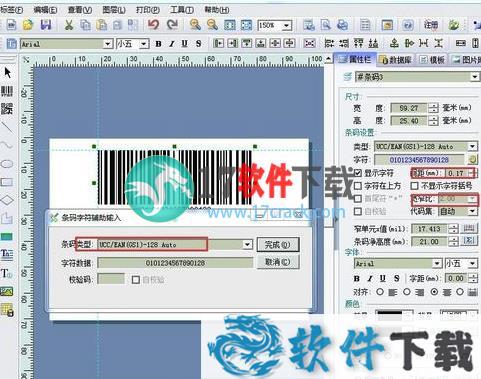Adjust the 条码净高度 21.00 spinner
The image size is (481, 379).
(x=453, y=241)
